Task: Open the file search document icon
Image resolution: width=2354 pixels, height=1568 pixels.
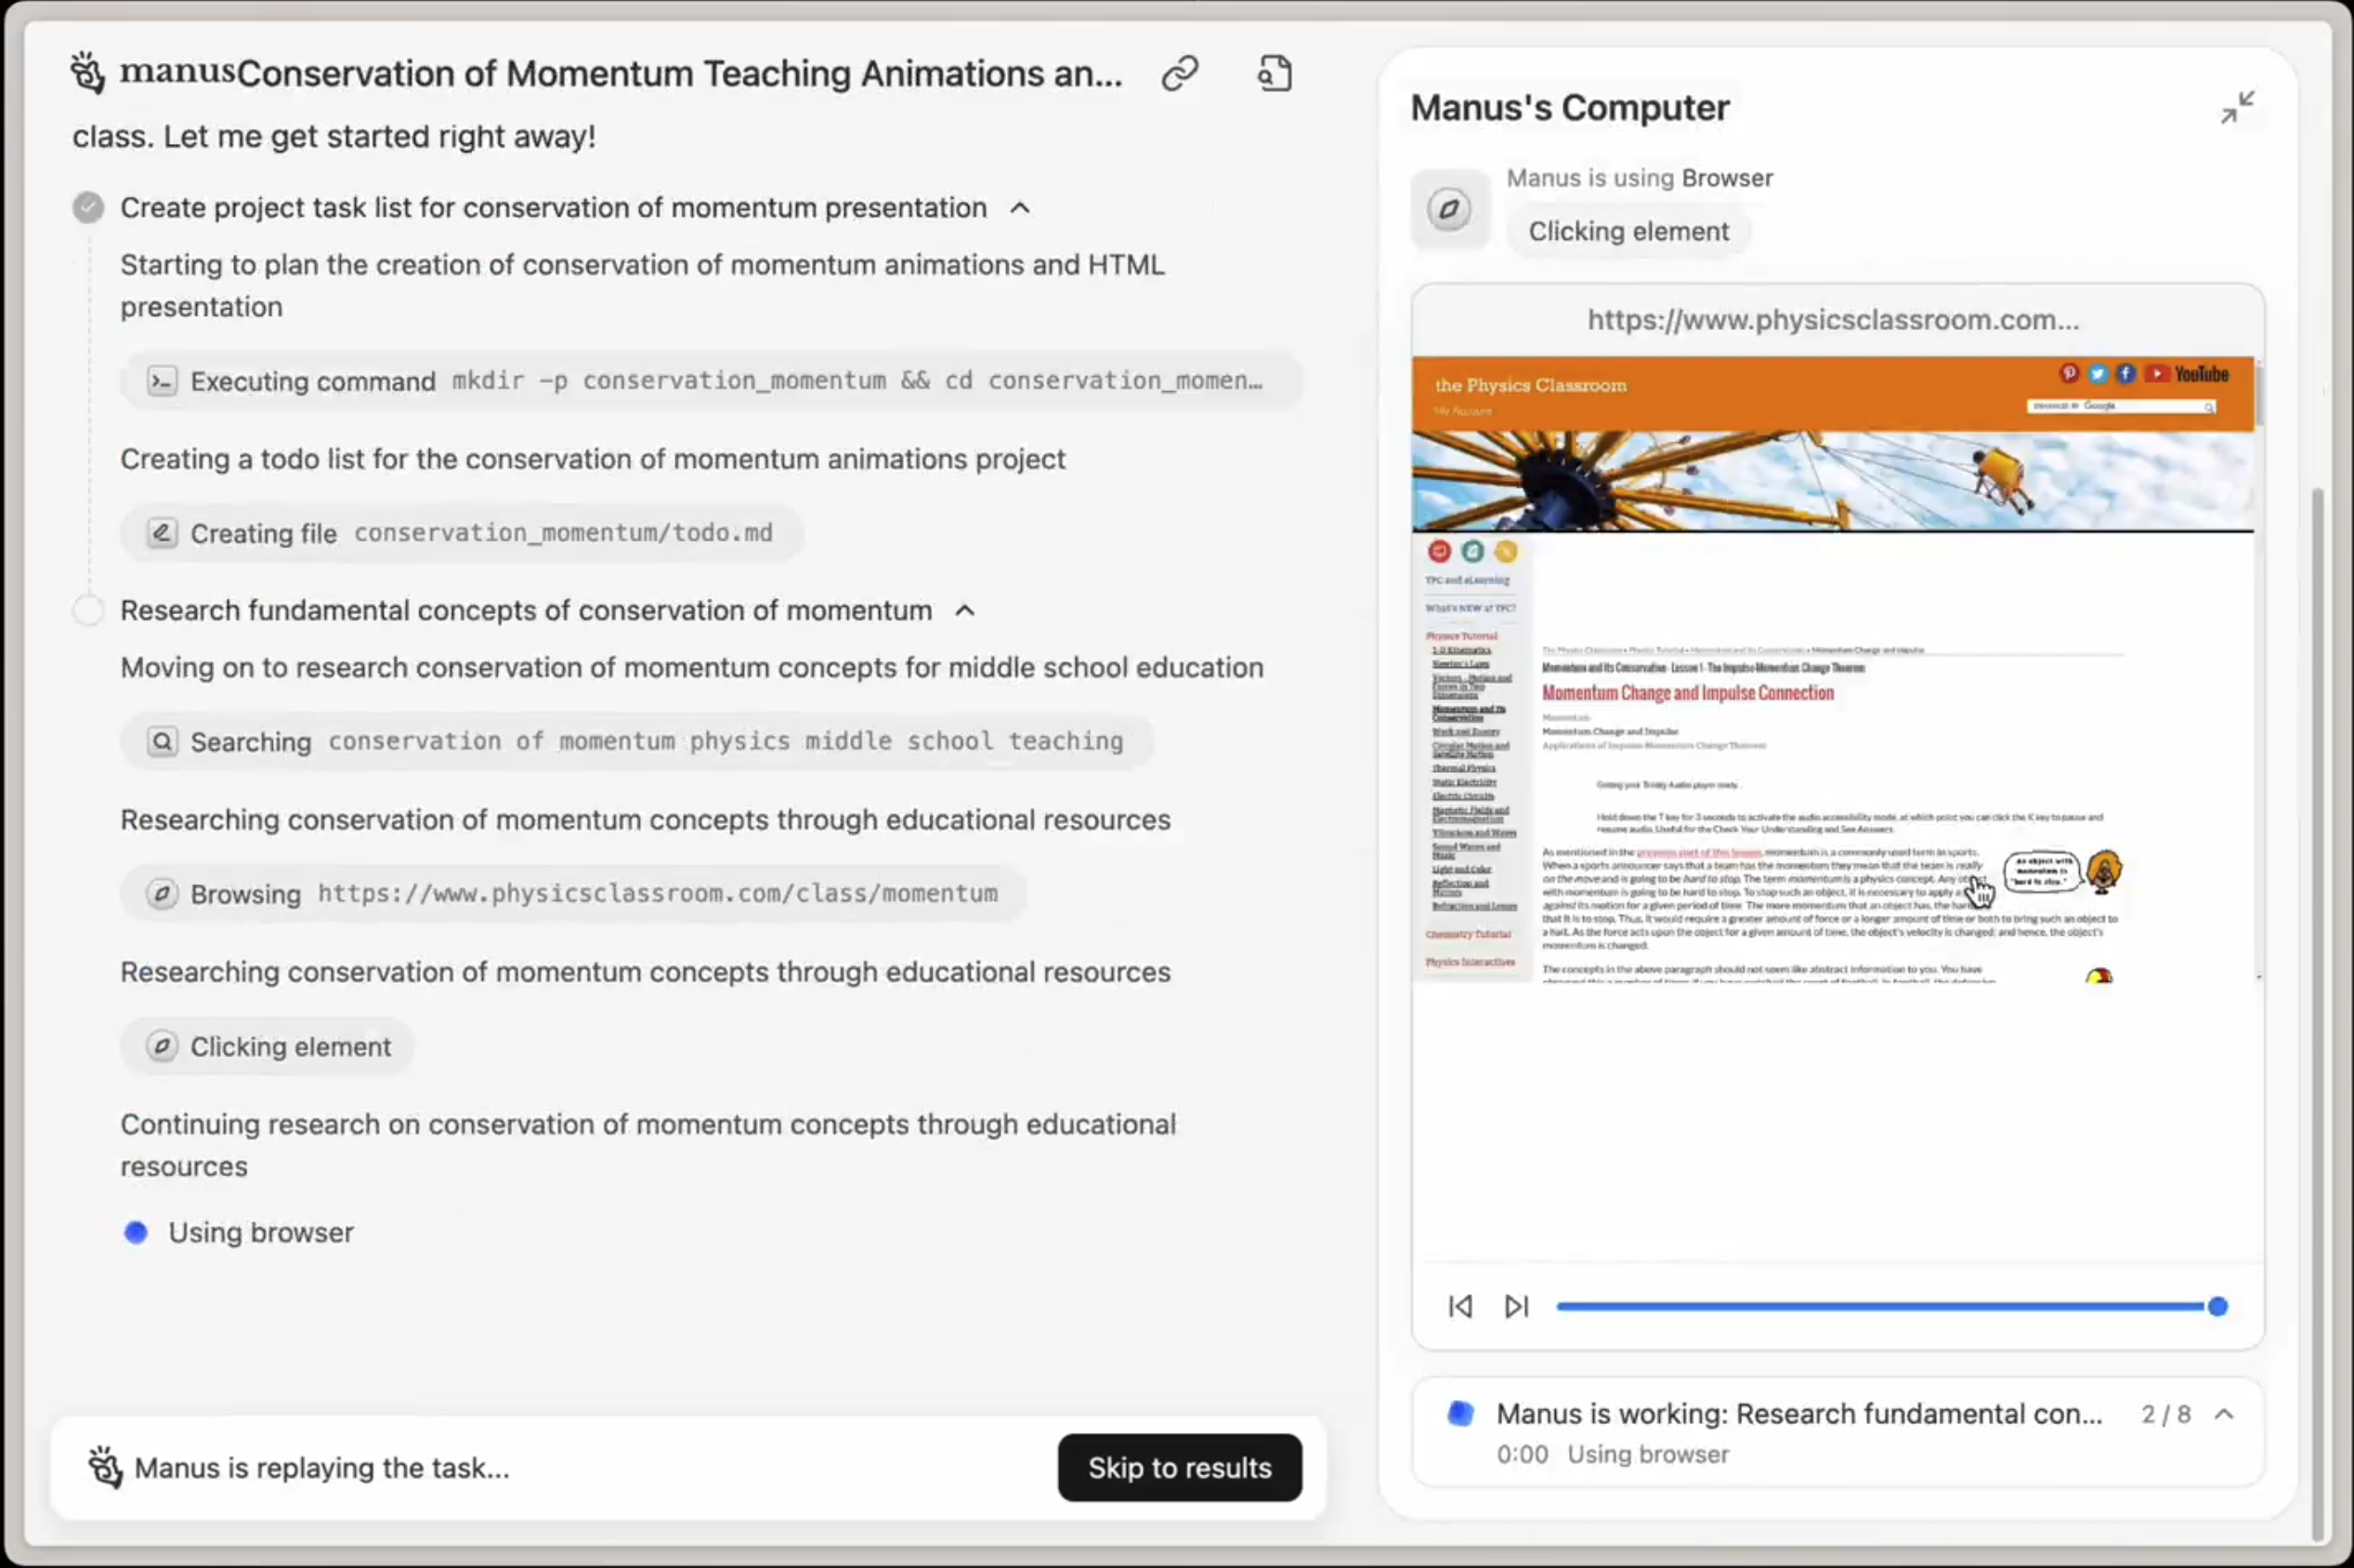Action: (1274, 74)
